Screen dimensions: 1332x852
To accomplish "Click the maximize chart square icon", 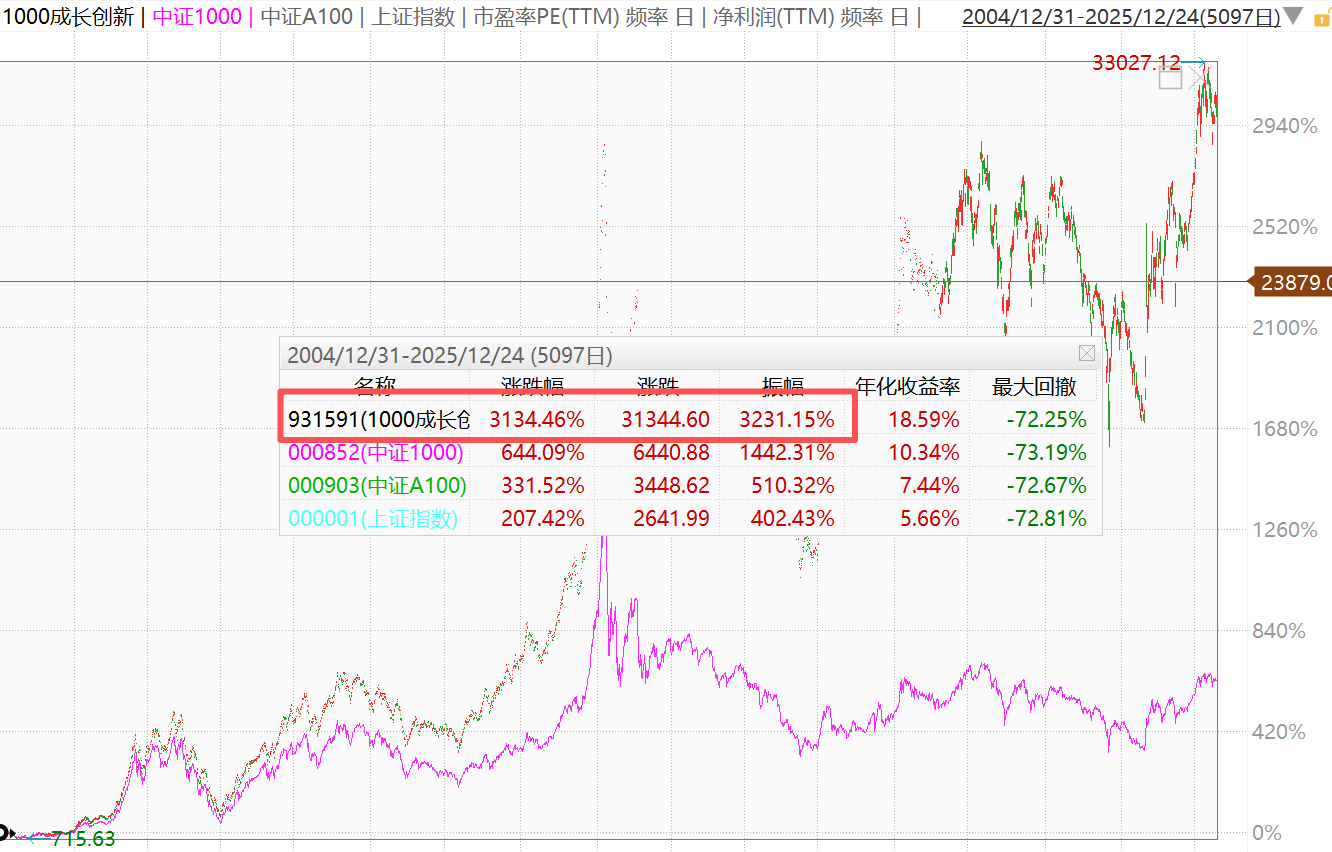I will (1170, 79).
